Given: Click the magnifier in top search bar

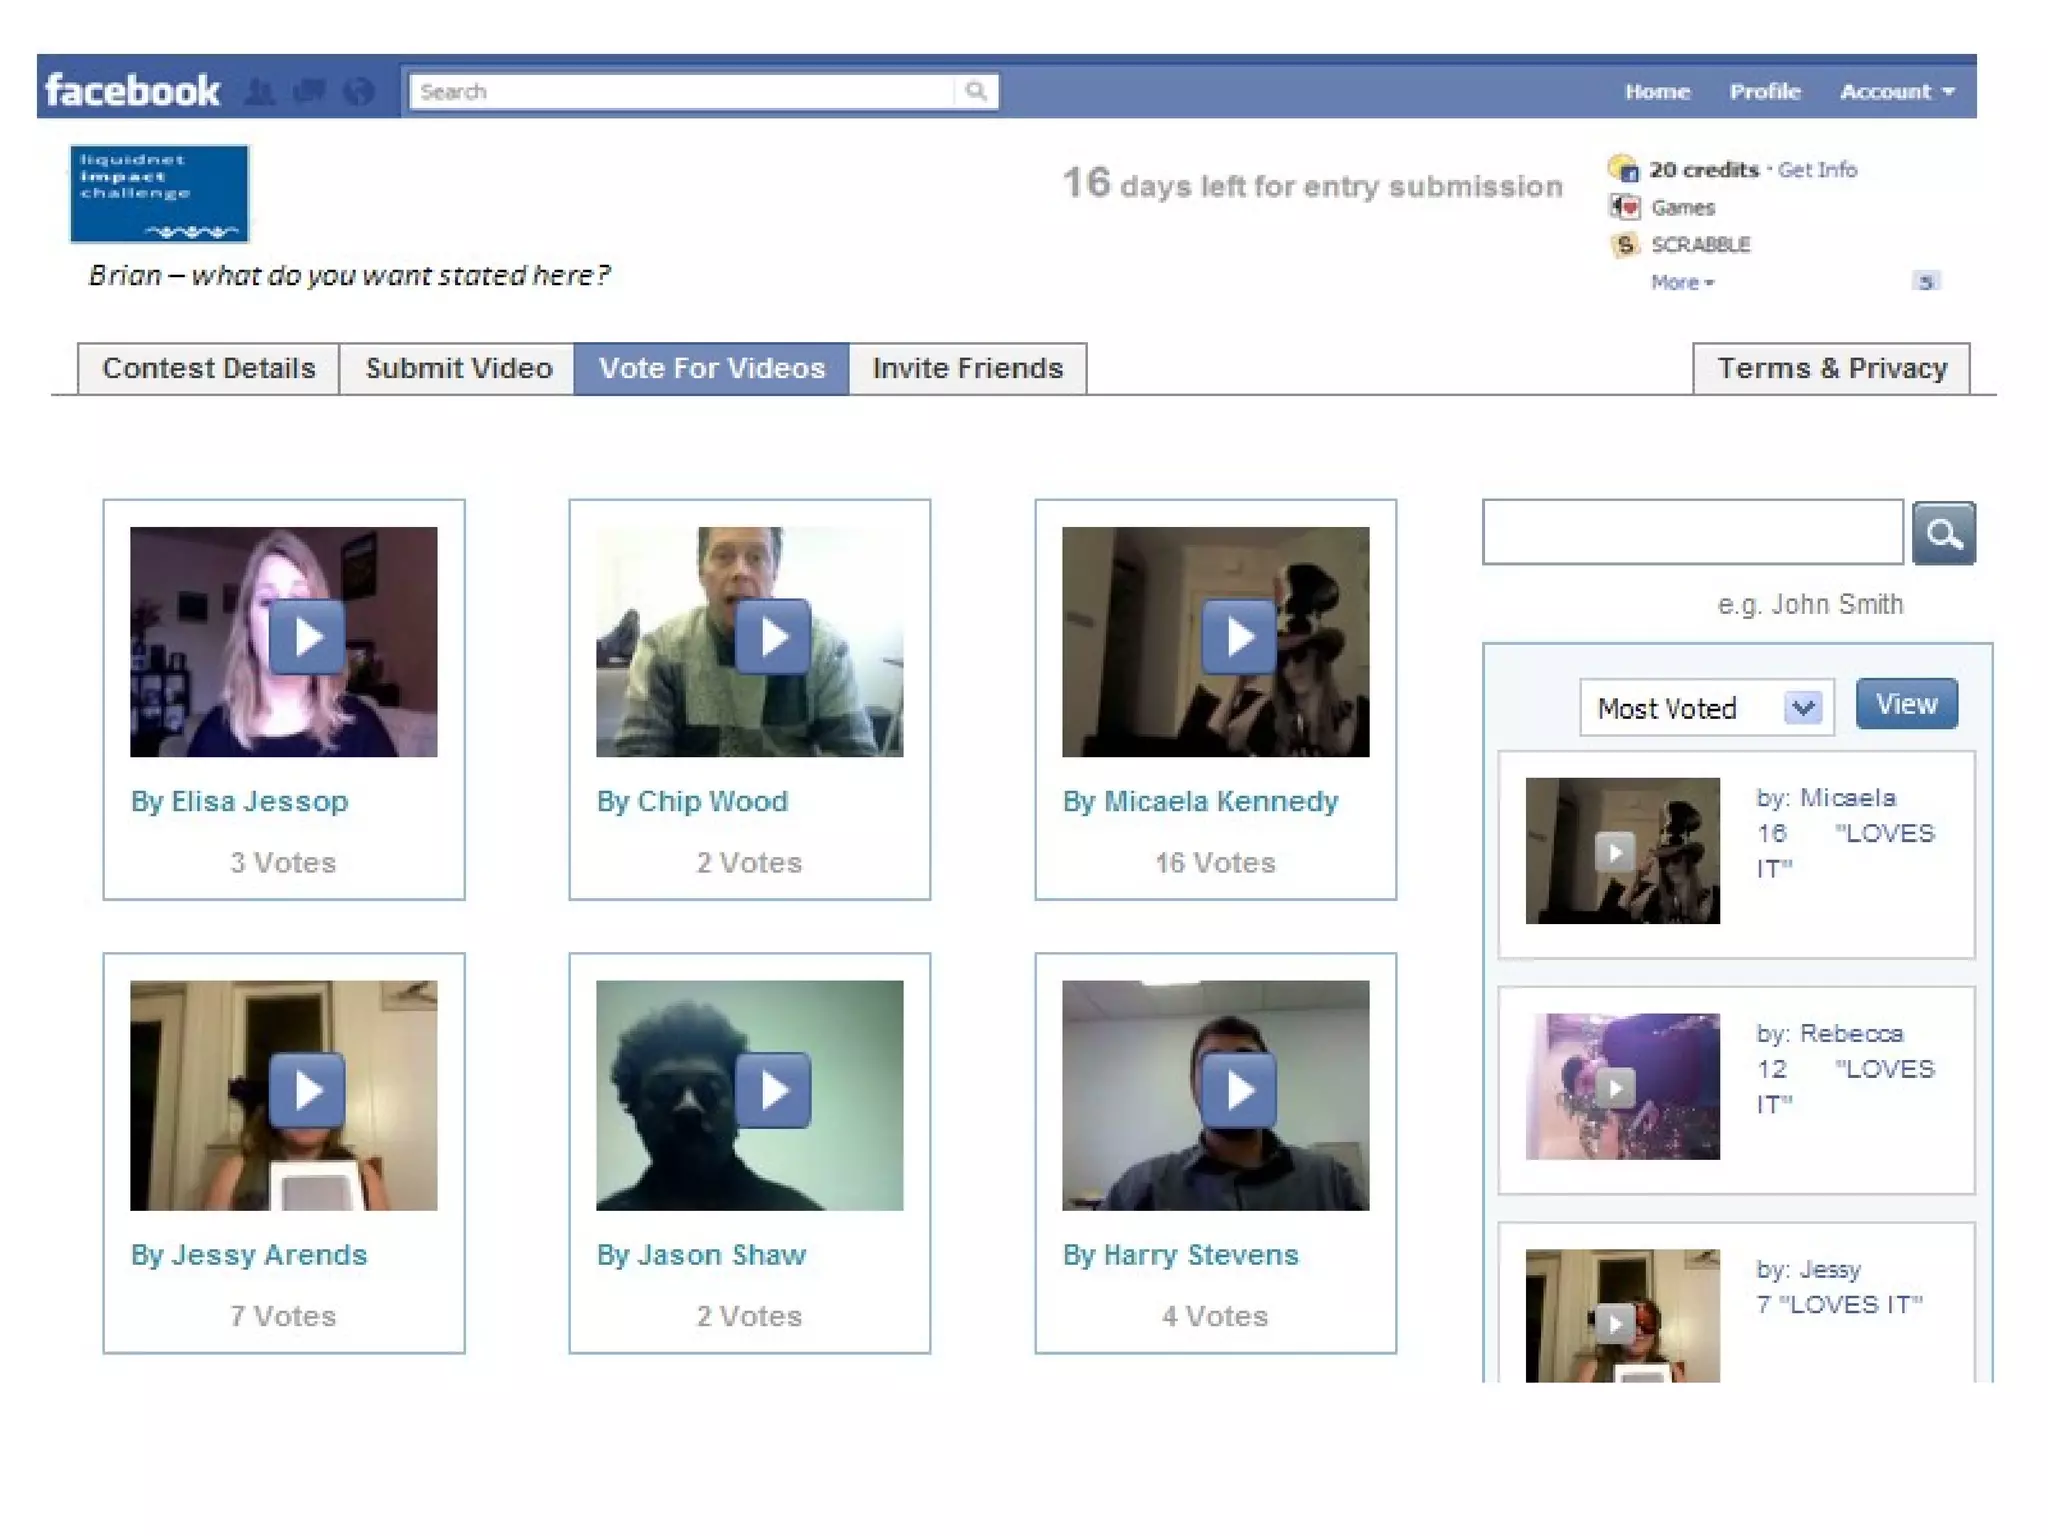Looking at the screenshot, I should click(976, 92).
